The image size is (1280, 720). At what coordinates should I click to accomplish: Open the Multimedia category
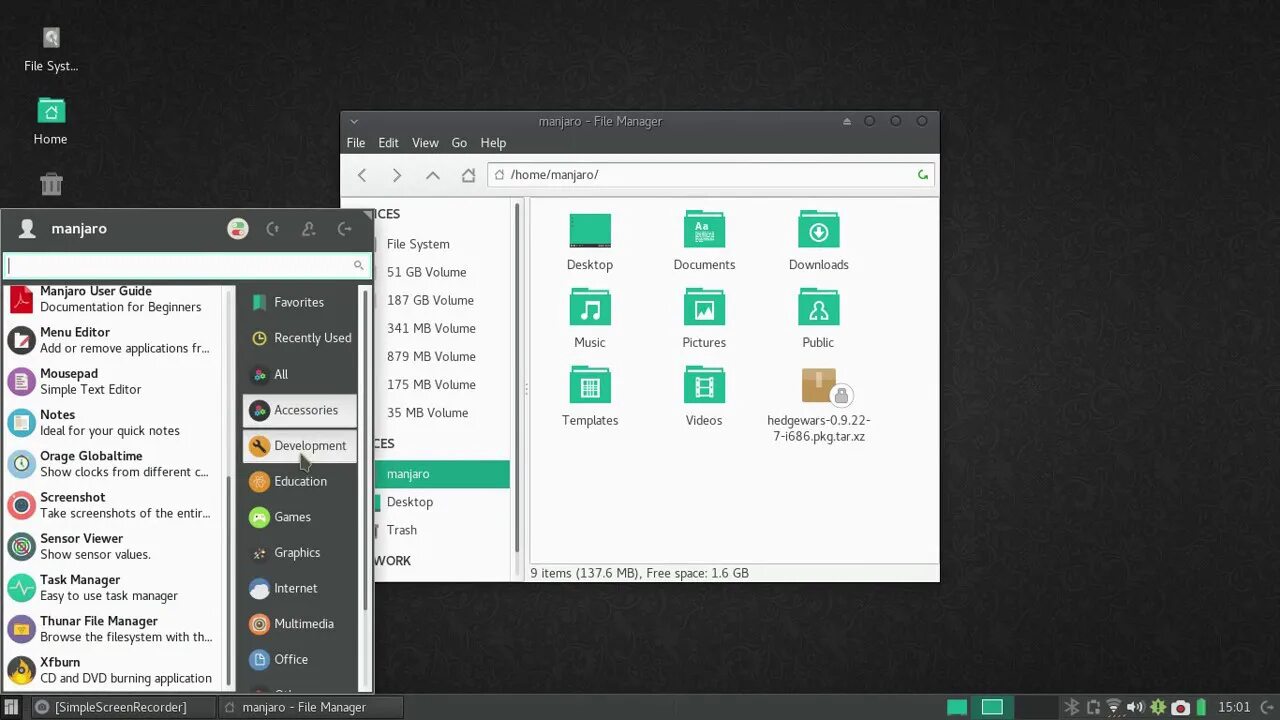tap(300, 624)
